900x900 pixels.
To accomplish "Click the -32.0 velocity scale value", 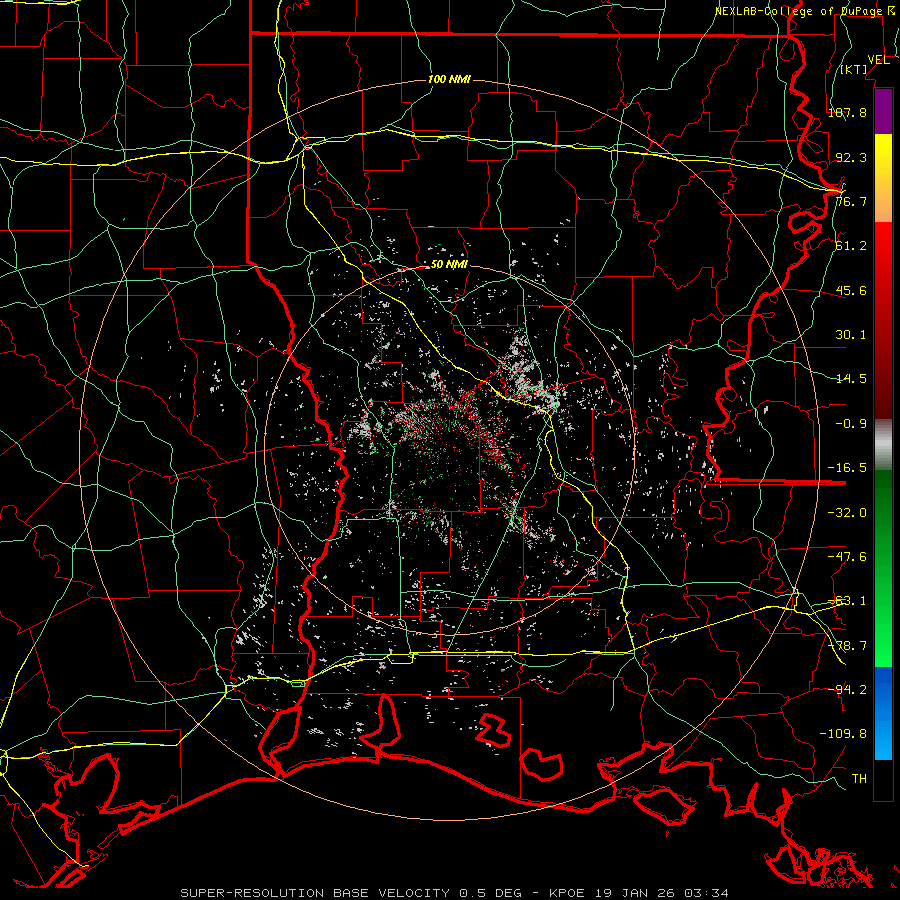I will (847, 513).
